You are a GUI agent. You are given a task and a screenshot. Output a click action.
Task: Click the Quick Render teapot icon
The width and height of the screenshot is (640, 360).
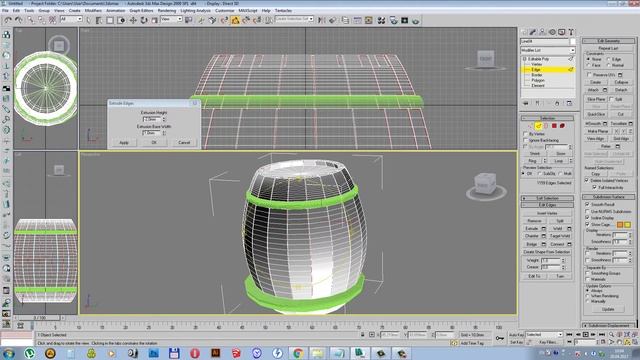pos(416,20)
